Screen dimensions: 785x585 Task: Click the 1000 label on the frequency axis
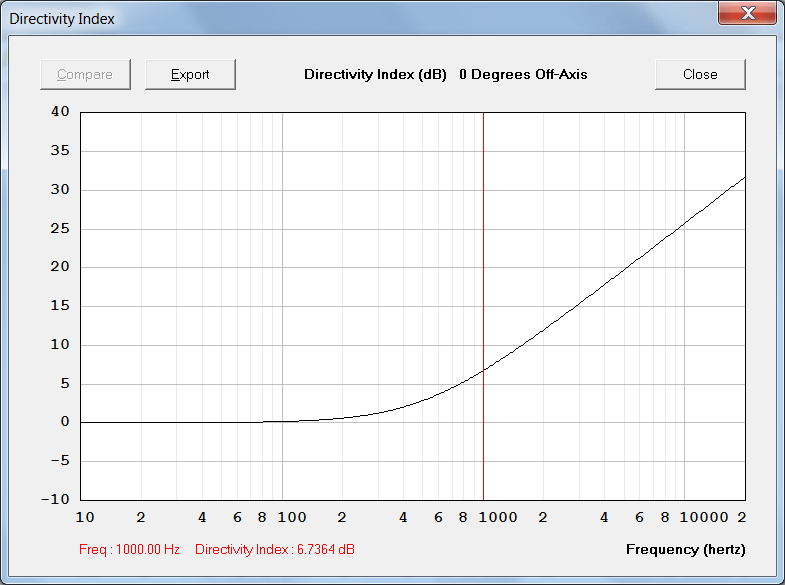coord(498,517)
